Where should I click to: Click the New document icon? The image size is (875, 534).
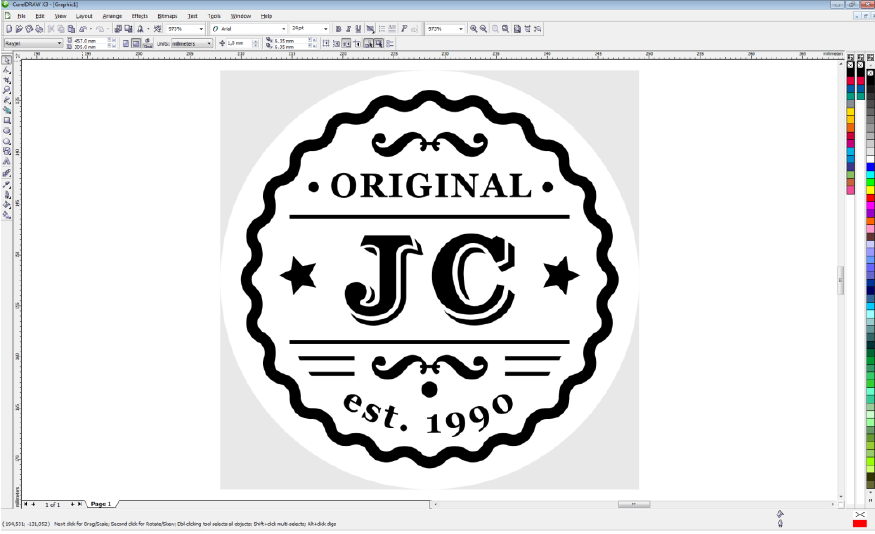point(9,29)
